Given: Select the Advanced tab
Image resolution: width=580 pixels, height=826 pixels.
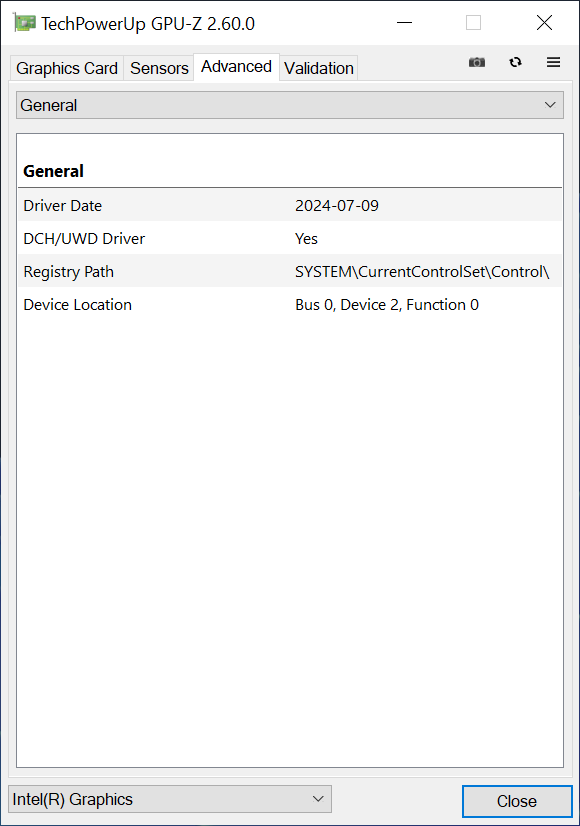Looking at the screenshot, I should (236, 67).
